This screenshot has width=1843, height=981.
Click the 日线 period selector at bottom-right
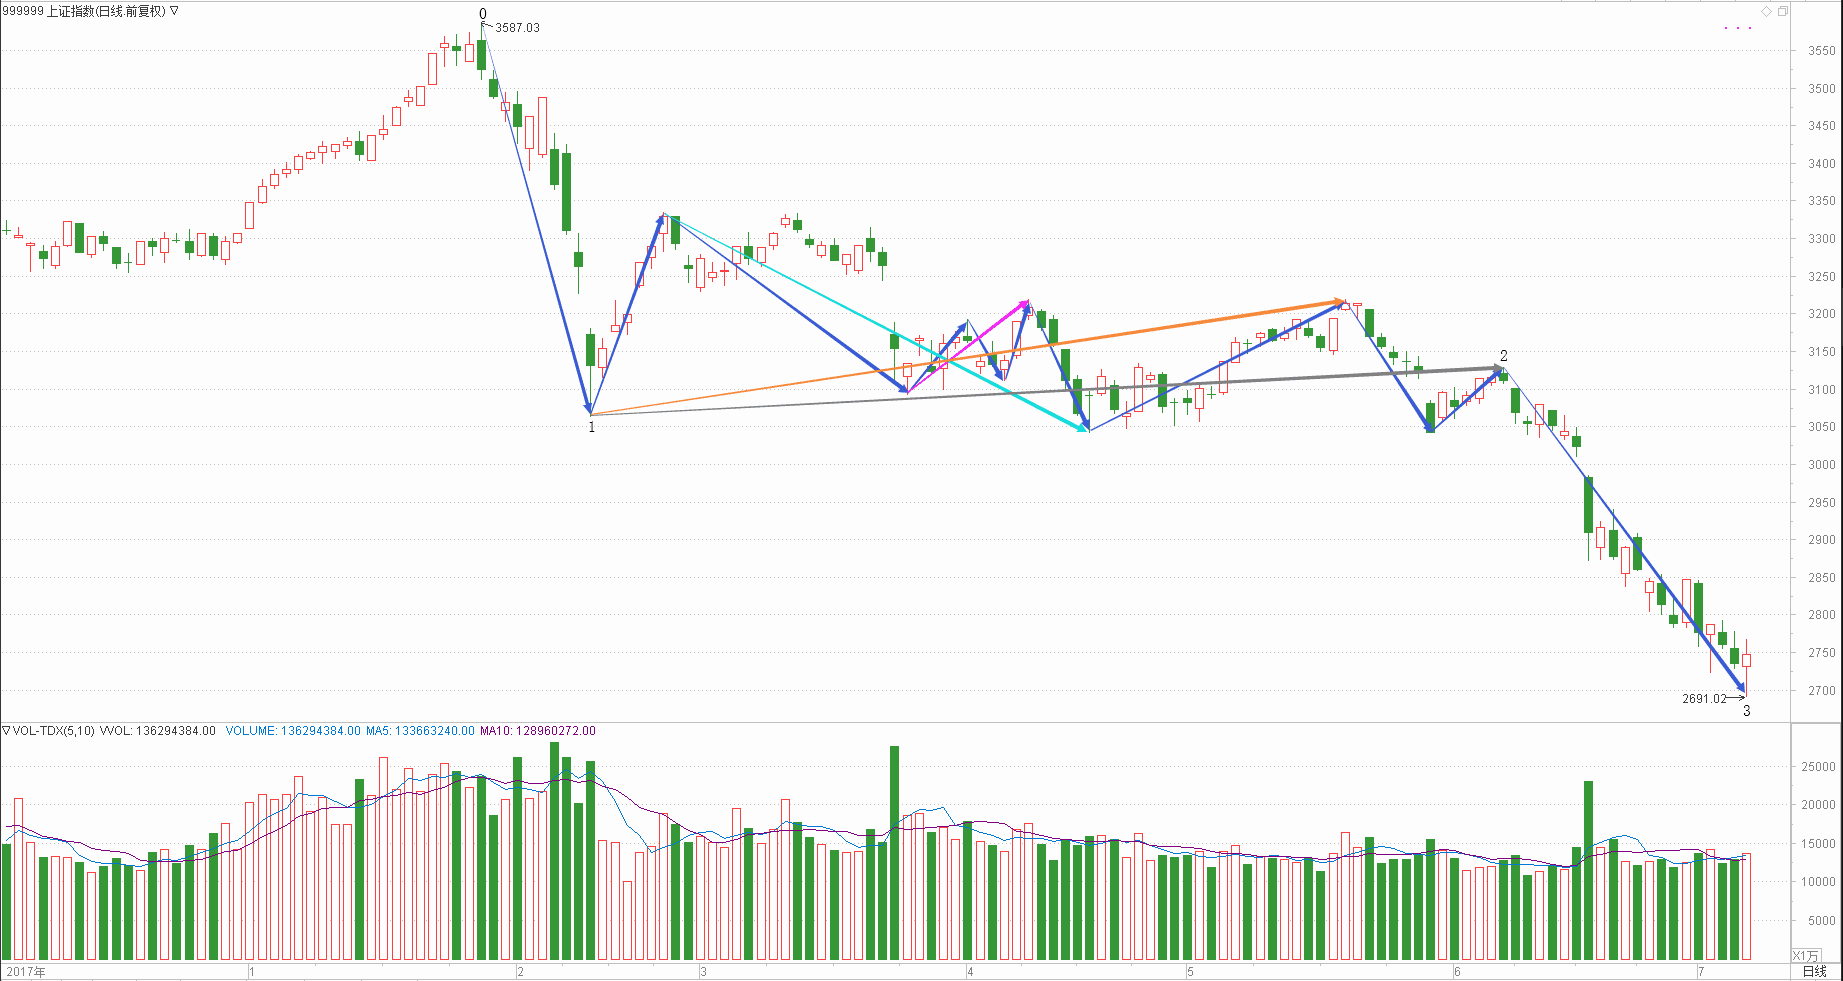[1814, 971]
